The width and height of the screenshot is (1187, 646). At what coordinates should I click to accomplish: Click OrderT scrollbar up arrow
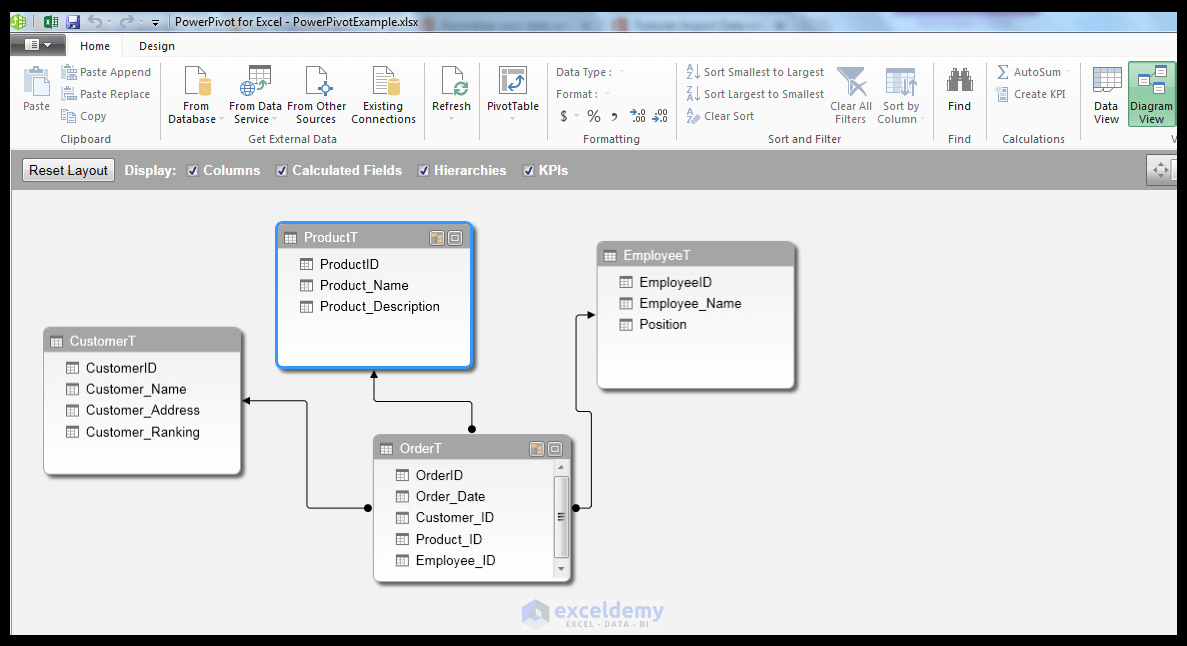point(561,467)
